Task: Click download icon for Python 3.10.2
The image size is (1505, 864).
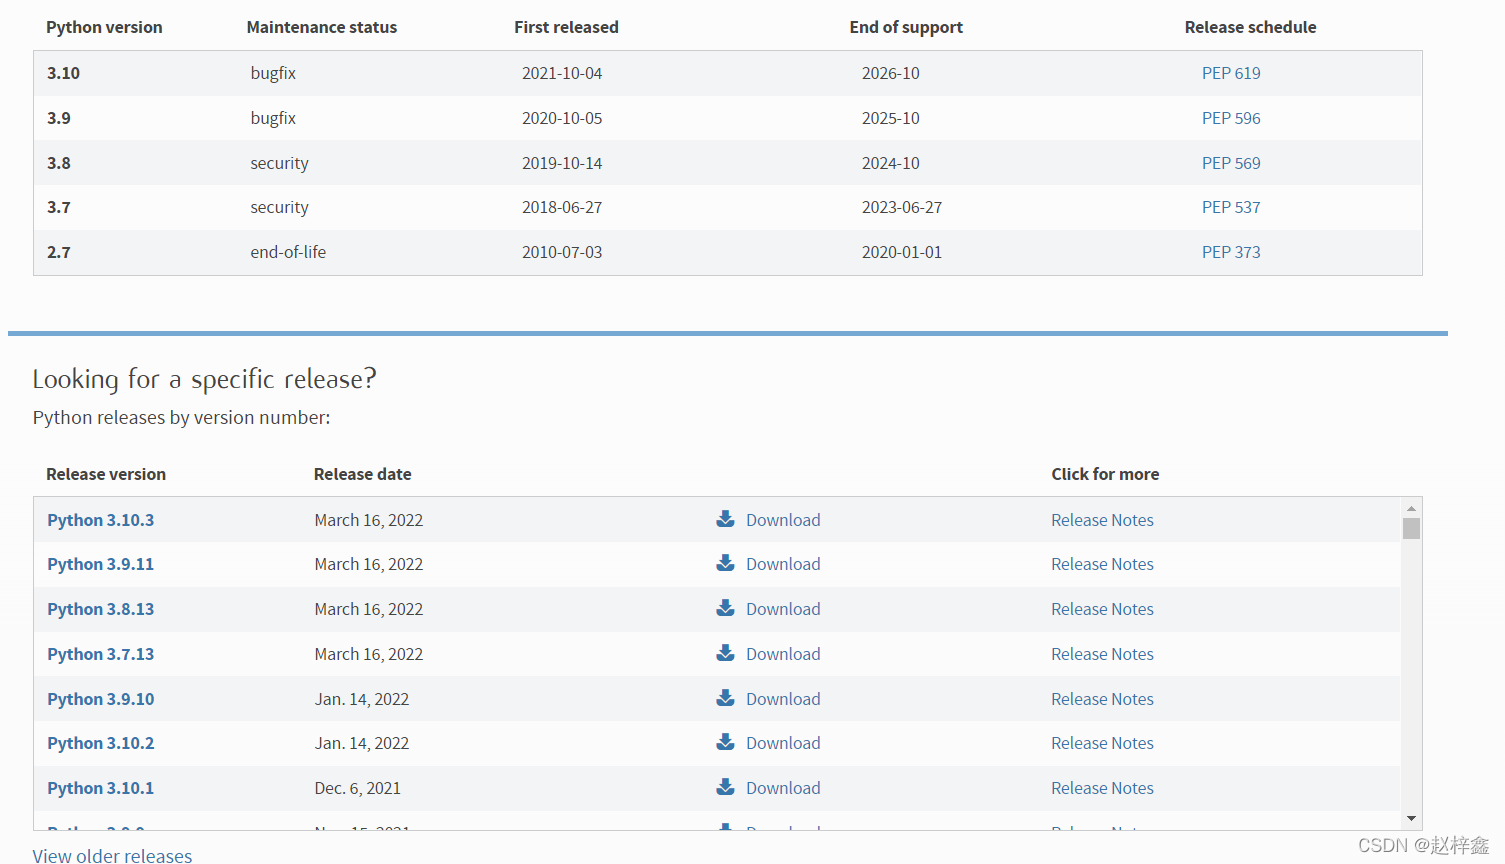Action: [725, 742]
